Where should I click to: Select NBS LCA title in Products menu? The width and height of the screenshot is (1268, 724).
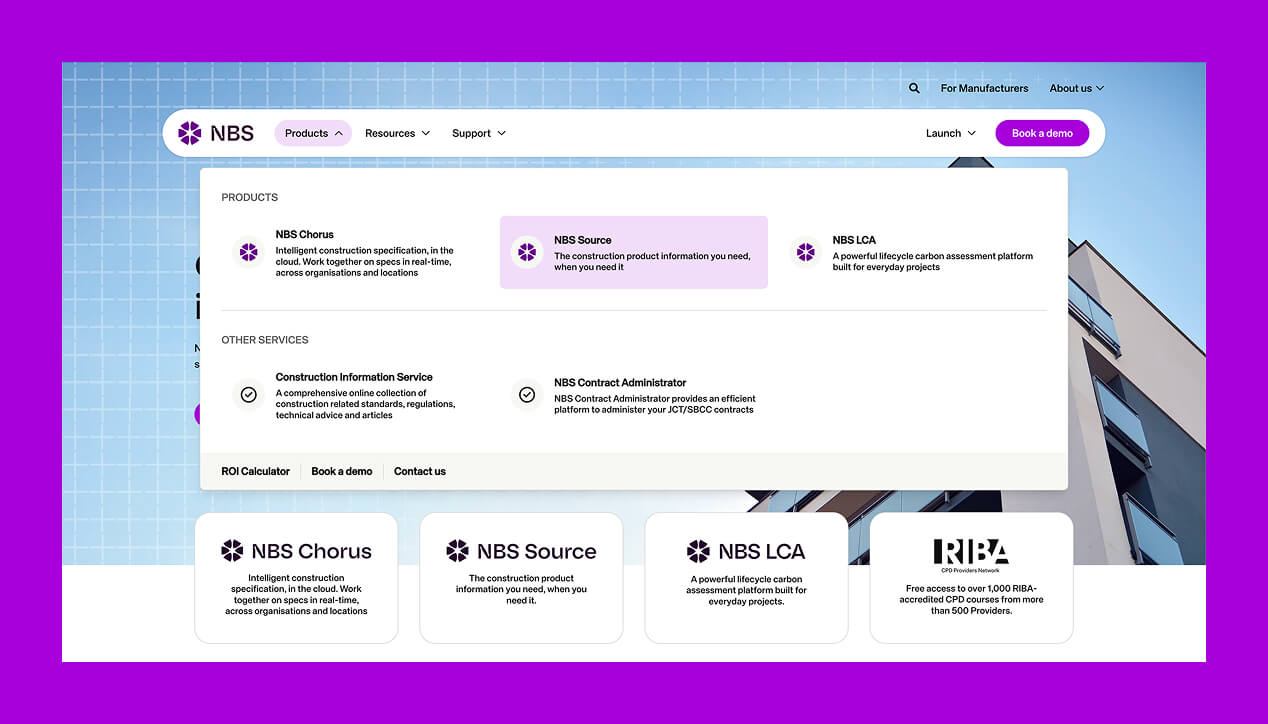[x=854, y=240]
